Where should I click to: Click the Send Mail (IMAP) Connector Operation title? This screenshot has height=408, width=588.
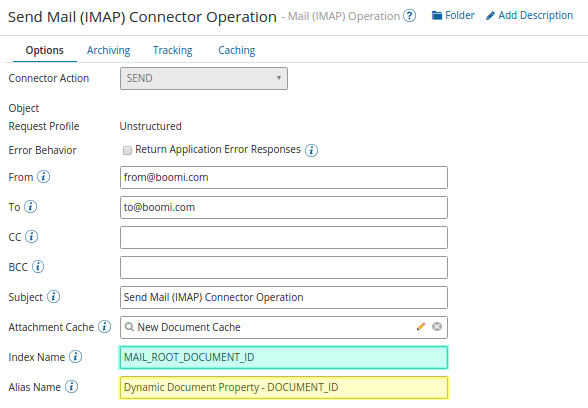(142, 17)
